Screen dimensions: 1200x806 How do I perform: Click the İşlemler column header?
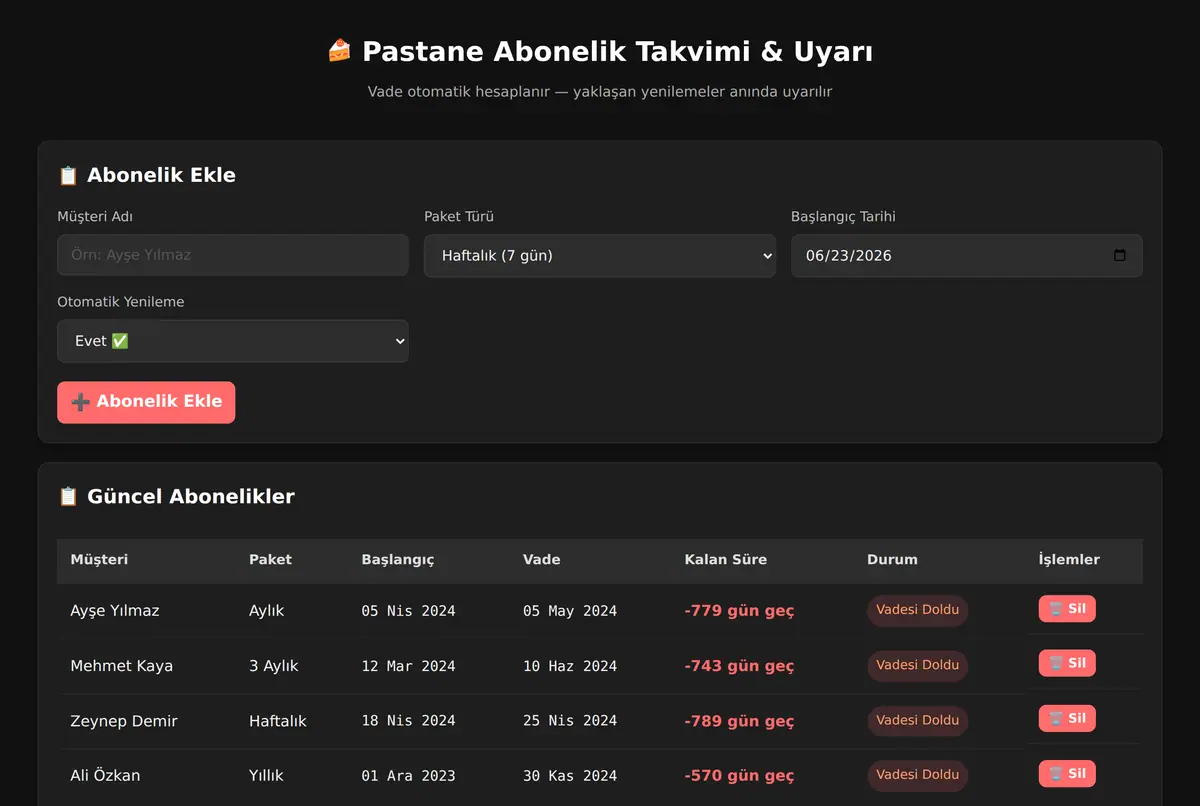coord(1069,560)
